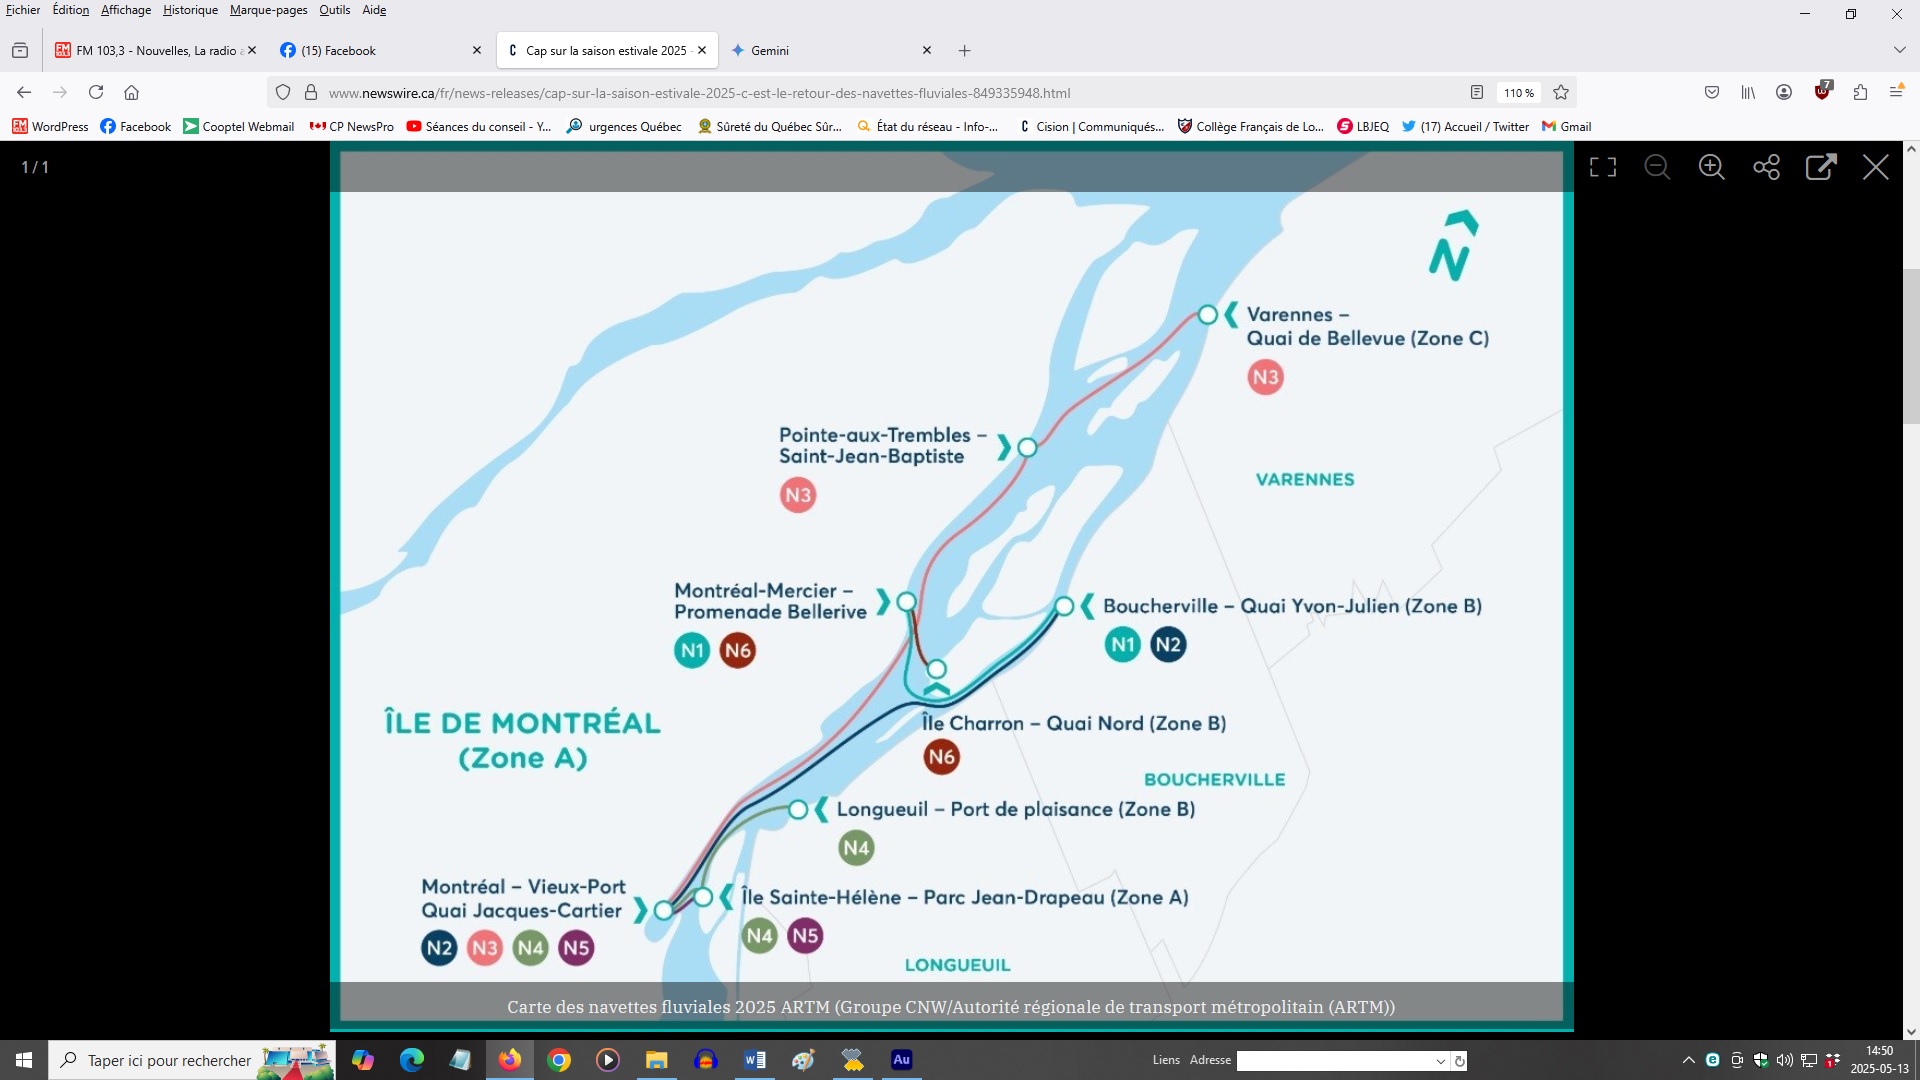Click the 110% zoom level indicator
This screenshot has width=1920, height=1080.
1518,93
